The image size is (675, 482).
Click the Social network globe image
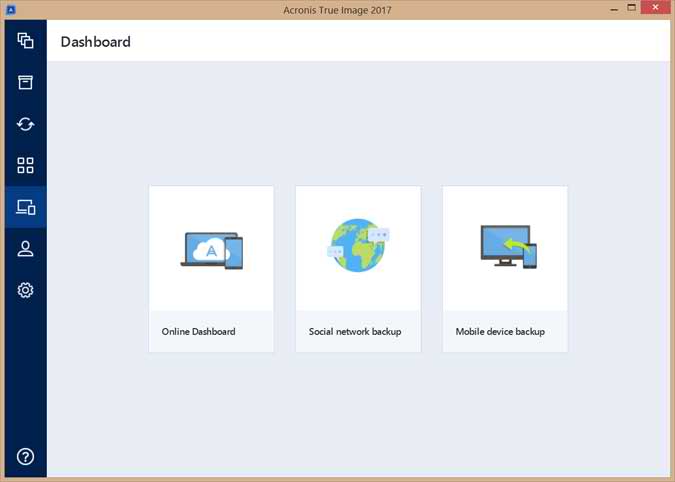pos(358,245)
